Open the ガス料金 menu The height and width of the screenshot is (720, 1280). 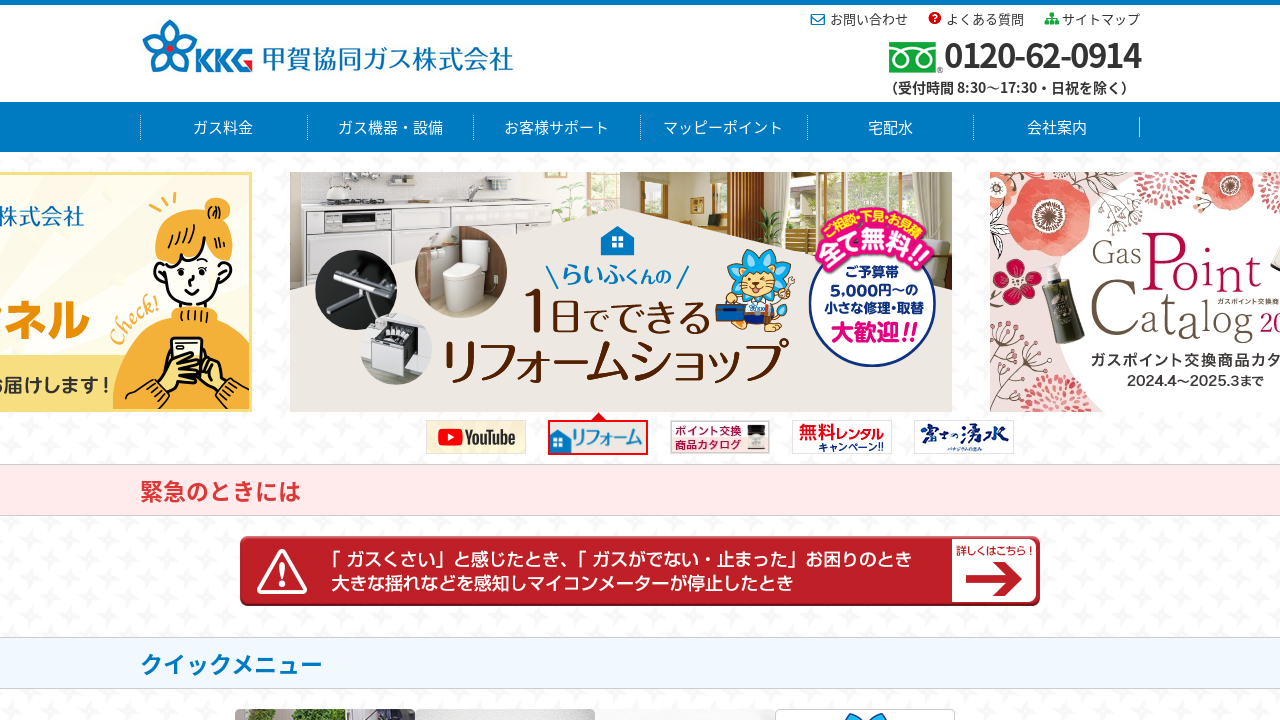pos(223,127)
